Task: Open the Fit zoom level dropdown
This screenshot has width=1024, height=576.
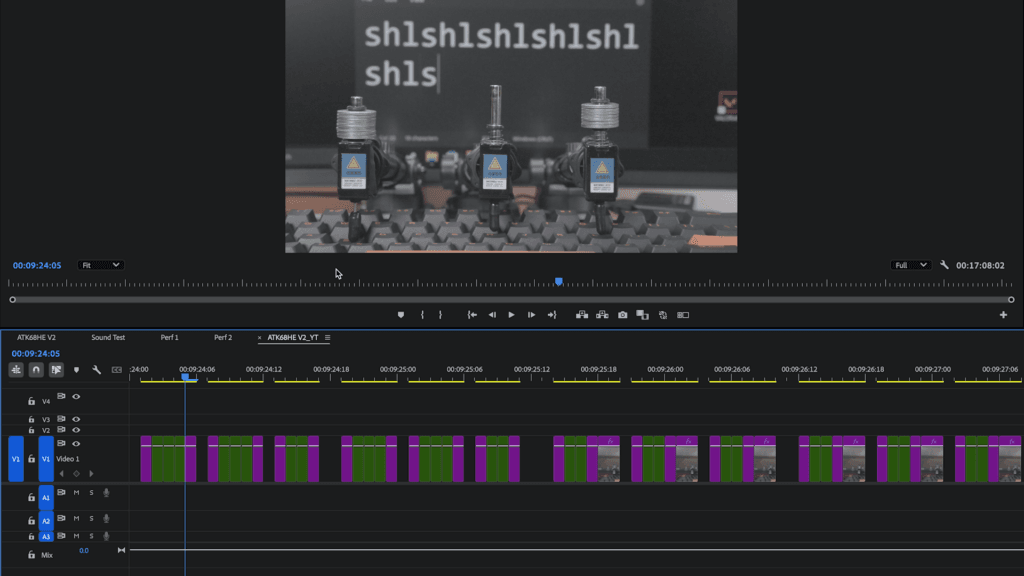Action: click(101, 265)
